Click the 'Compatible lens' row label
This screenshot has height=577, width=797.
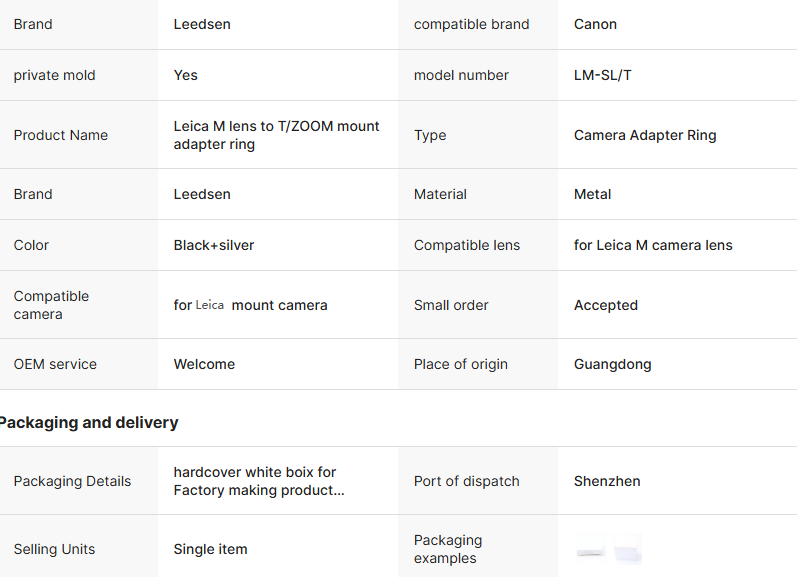click(x=467, y=245)
